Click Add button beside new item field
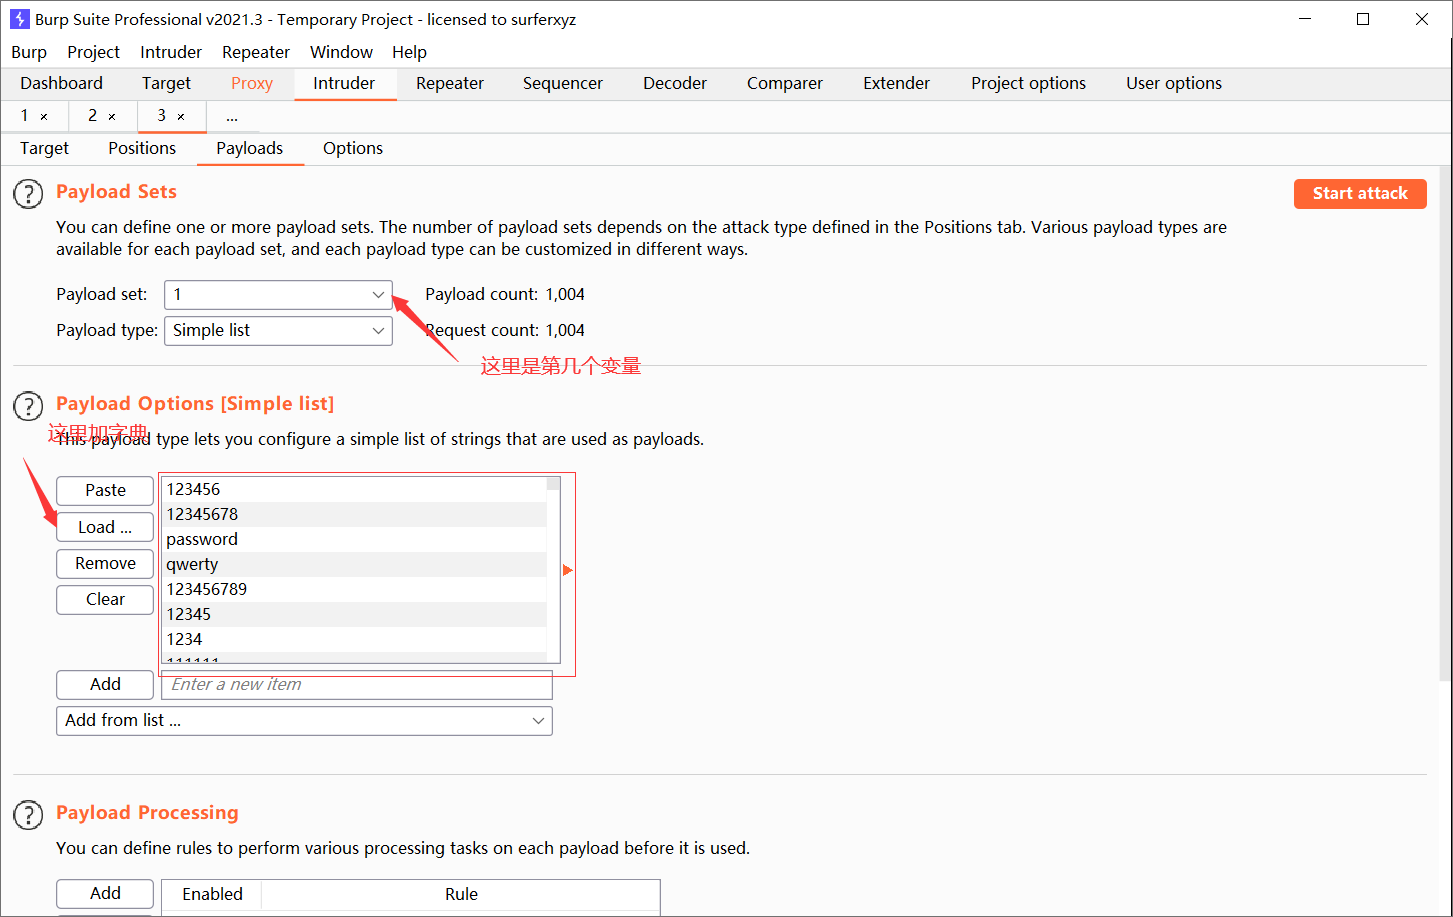This screenshot has width=1453, height=917. [x=105, y=684]
